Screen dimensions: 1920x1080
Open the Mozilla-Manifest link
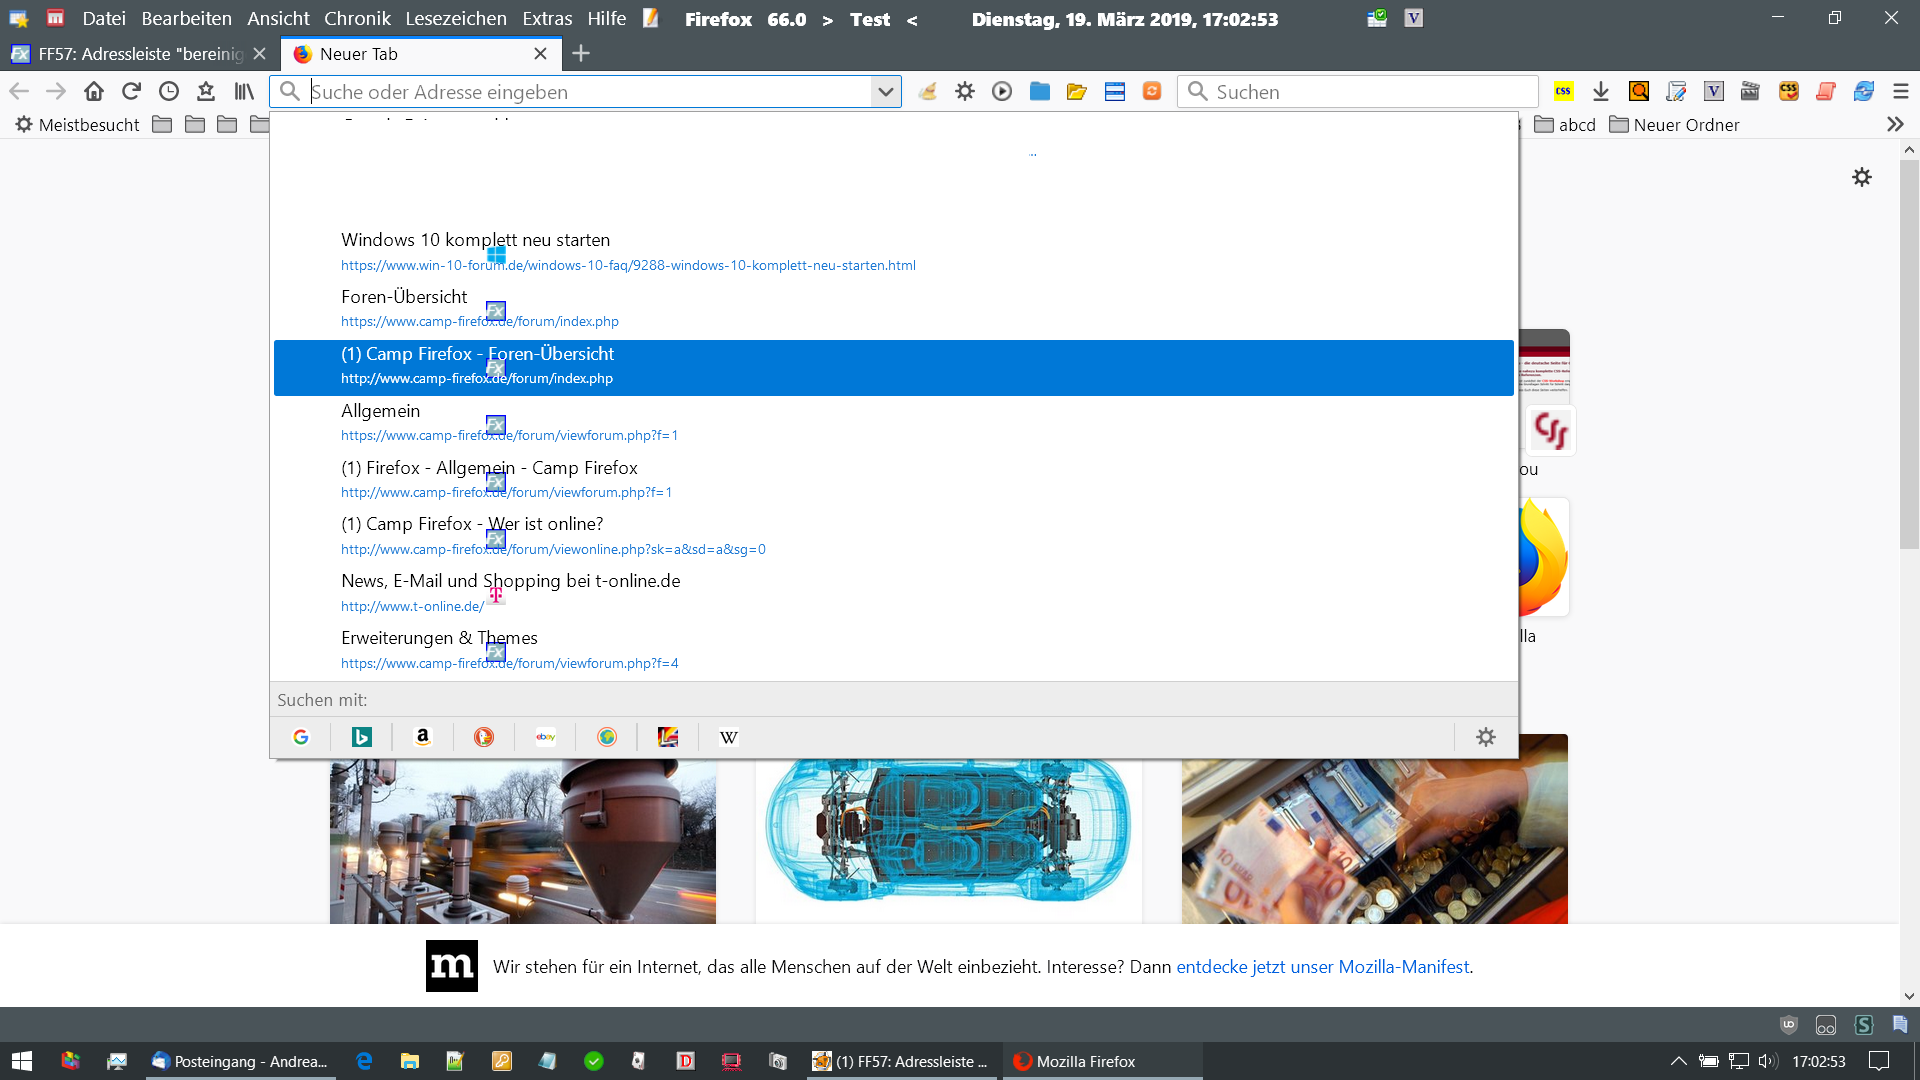(x=1322, y=967)
